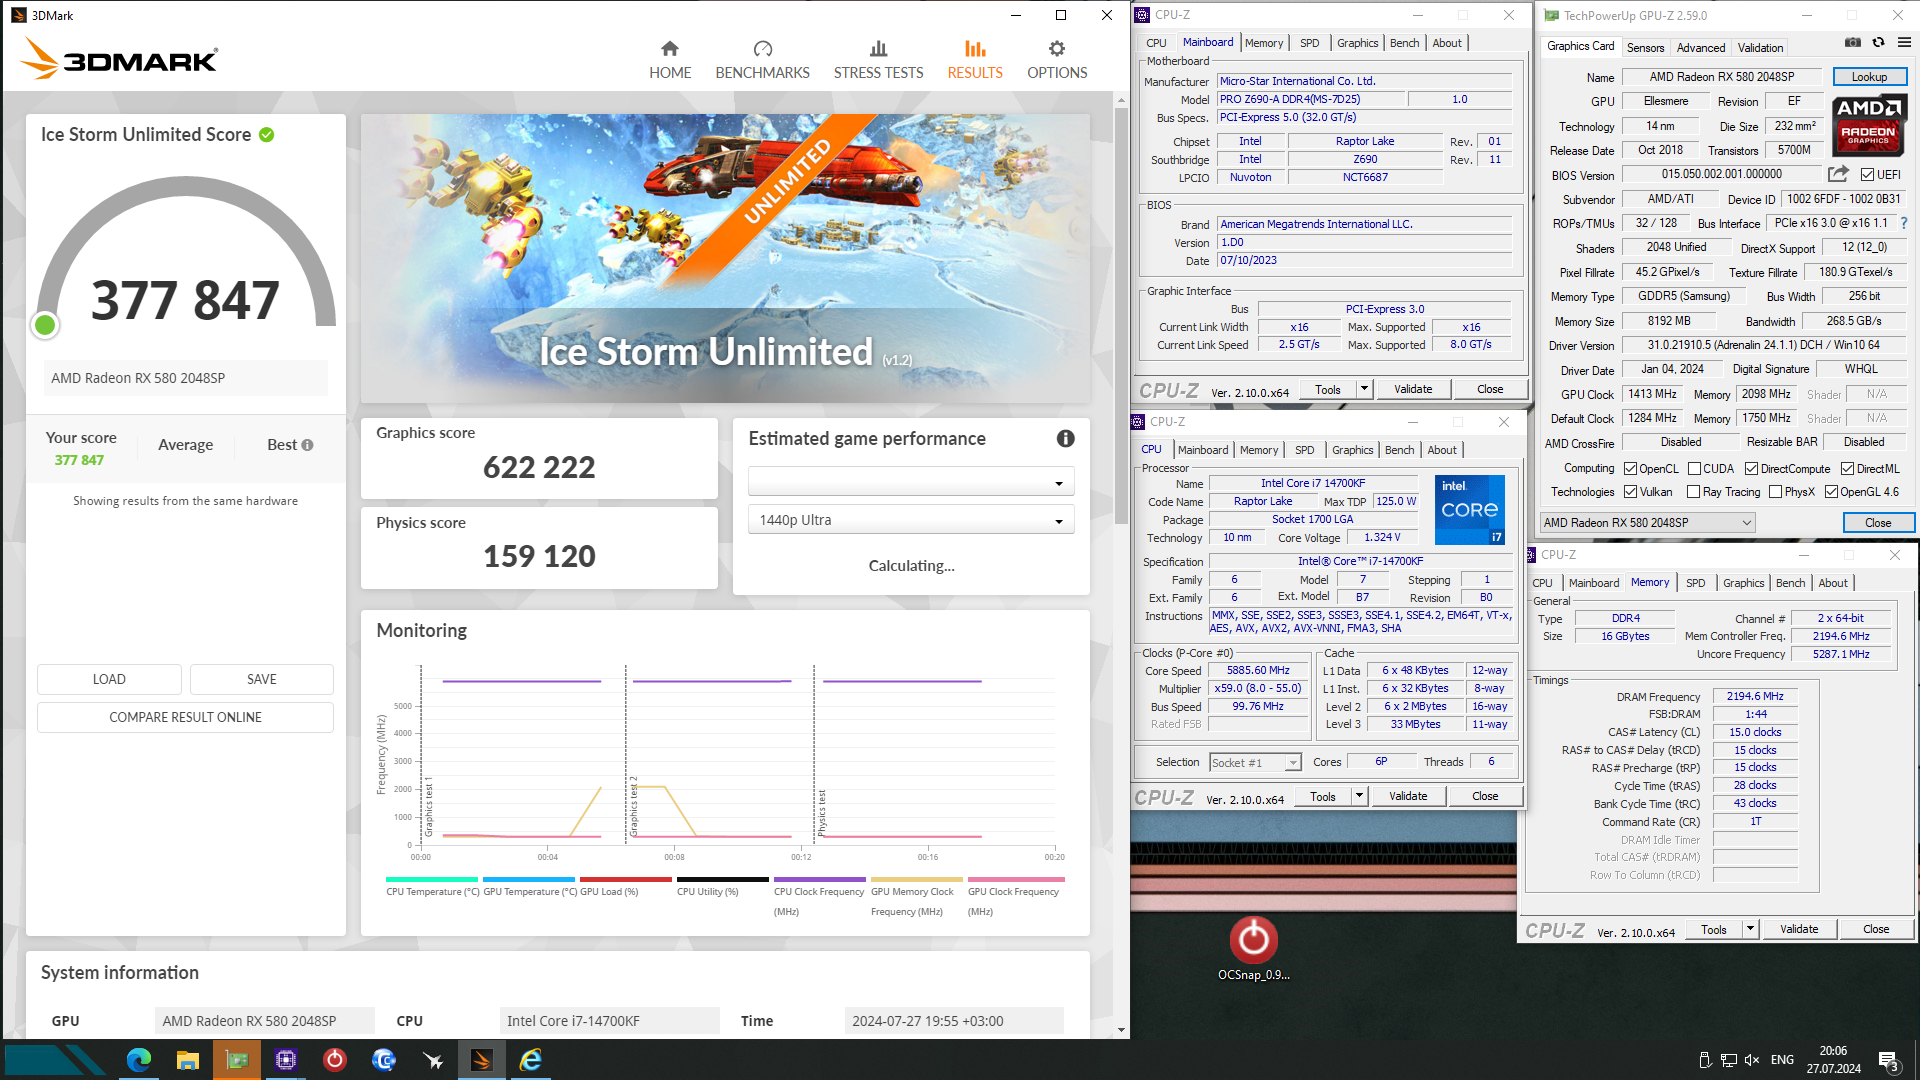
Task: Click the Intel Core i7 logo badge
Action: 1469,510
